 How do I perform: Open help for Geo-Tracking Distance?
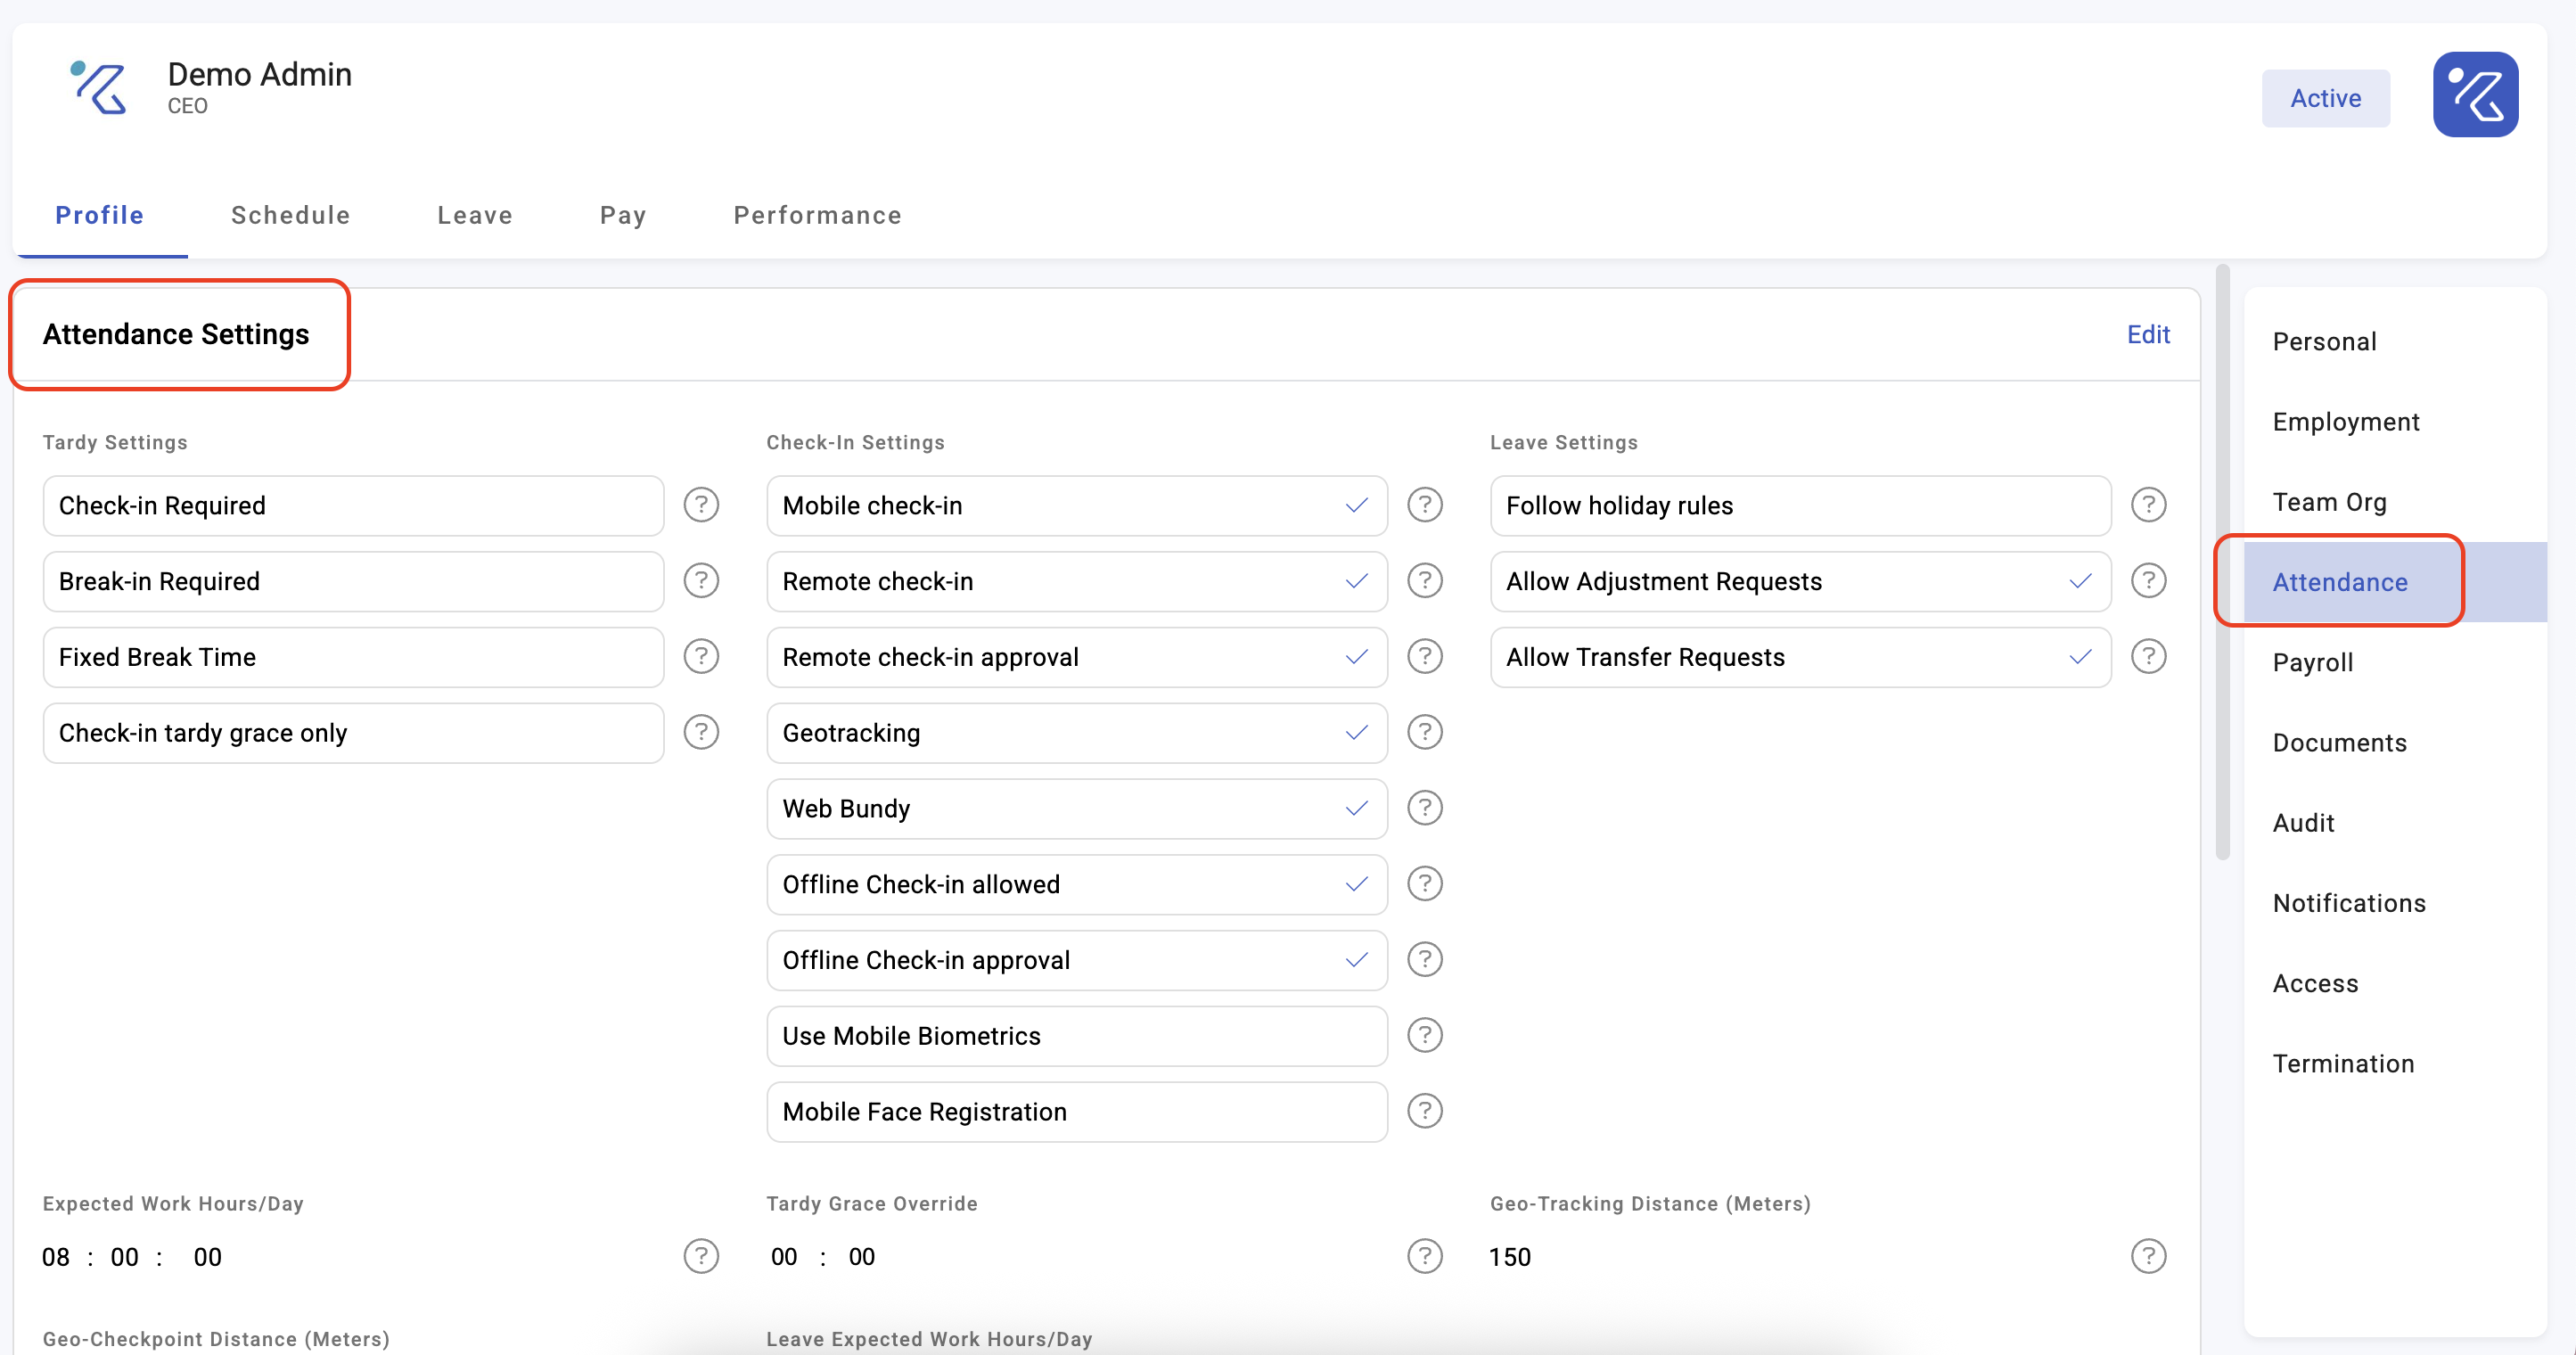point(2149,1256)
